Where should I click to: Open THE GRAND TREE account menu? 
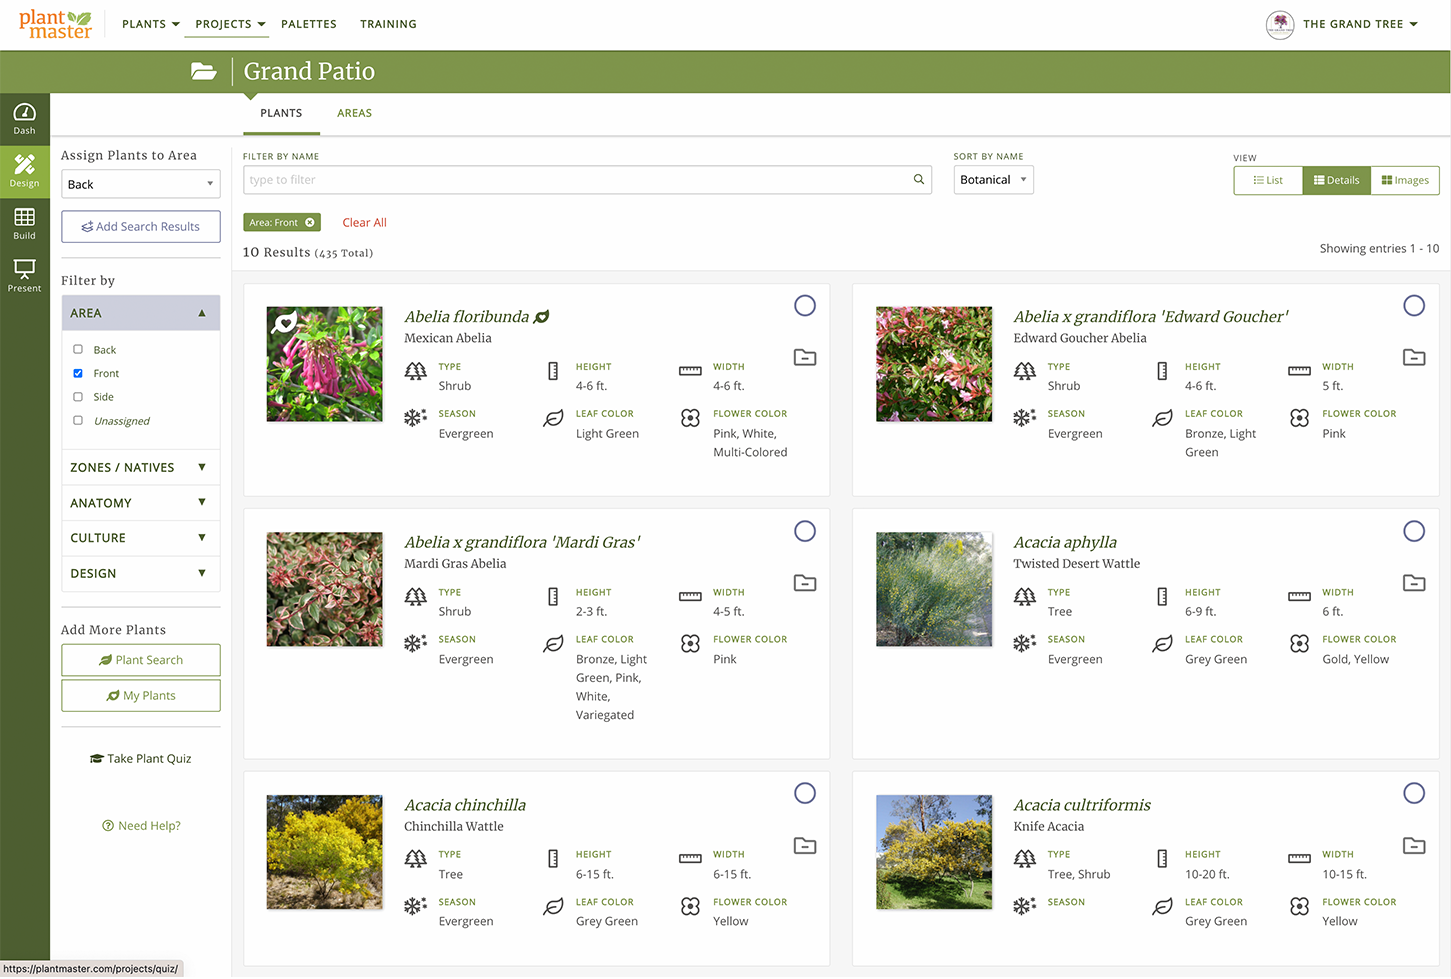[x=1360, y=24]
